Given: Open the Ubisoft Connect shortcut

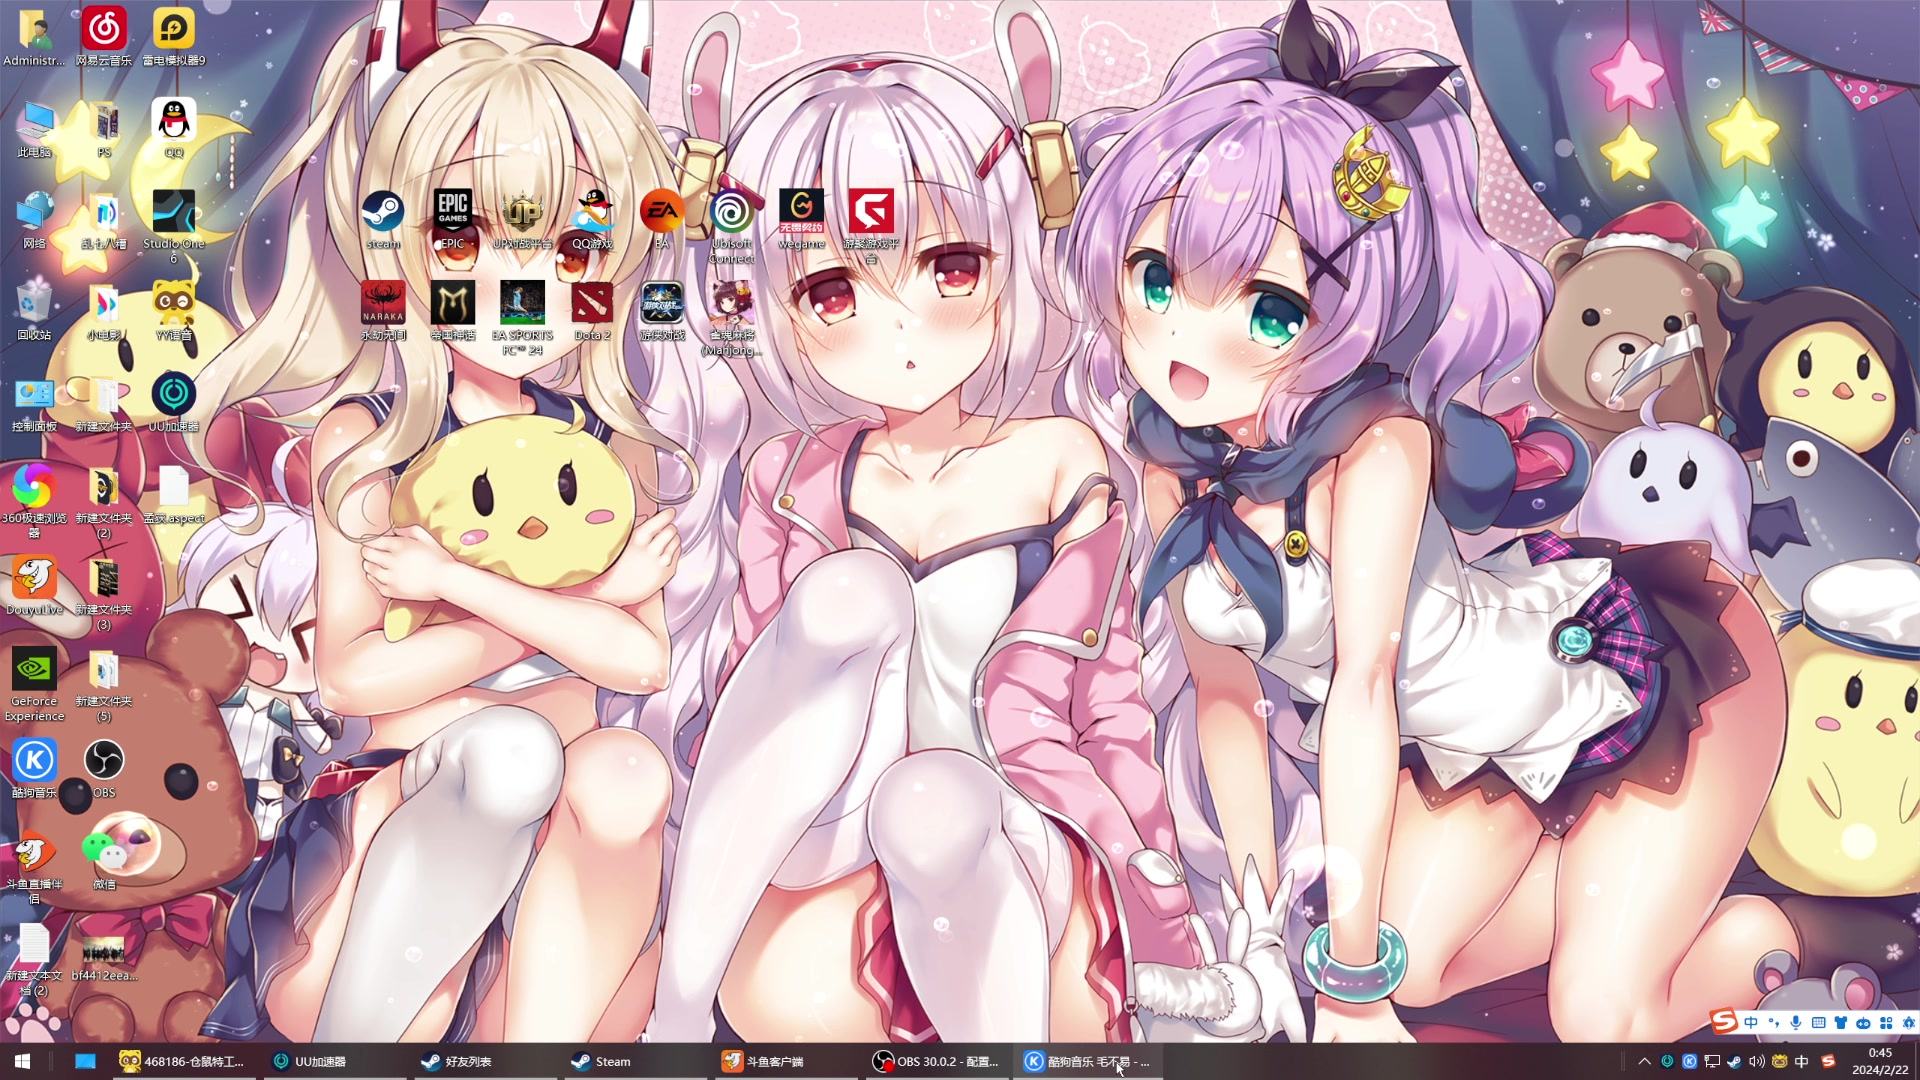Looking at the screenshot, I should coord(732,212).
